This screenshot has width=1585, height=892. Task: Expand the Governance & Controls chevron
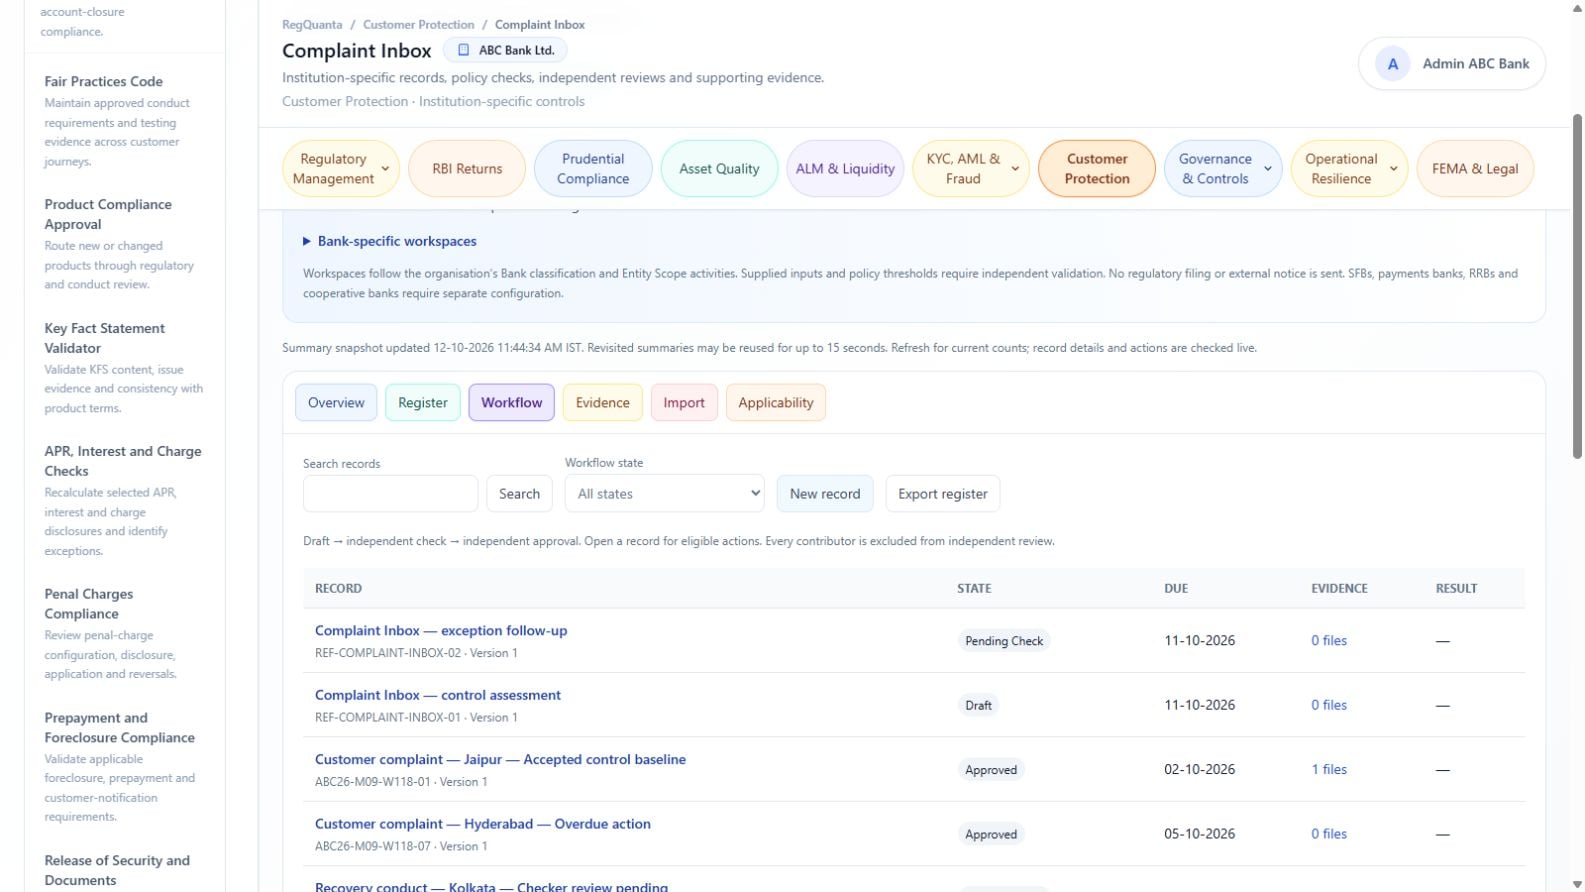pyautogui.click(x=1267, y=169)
